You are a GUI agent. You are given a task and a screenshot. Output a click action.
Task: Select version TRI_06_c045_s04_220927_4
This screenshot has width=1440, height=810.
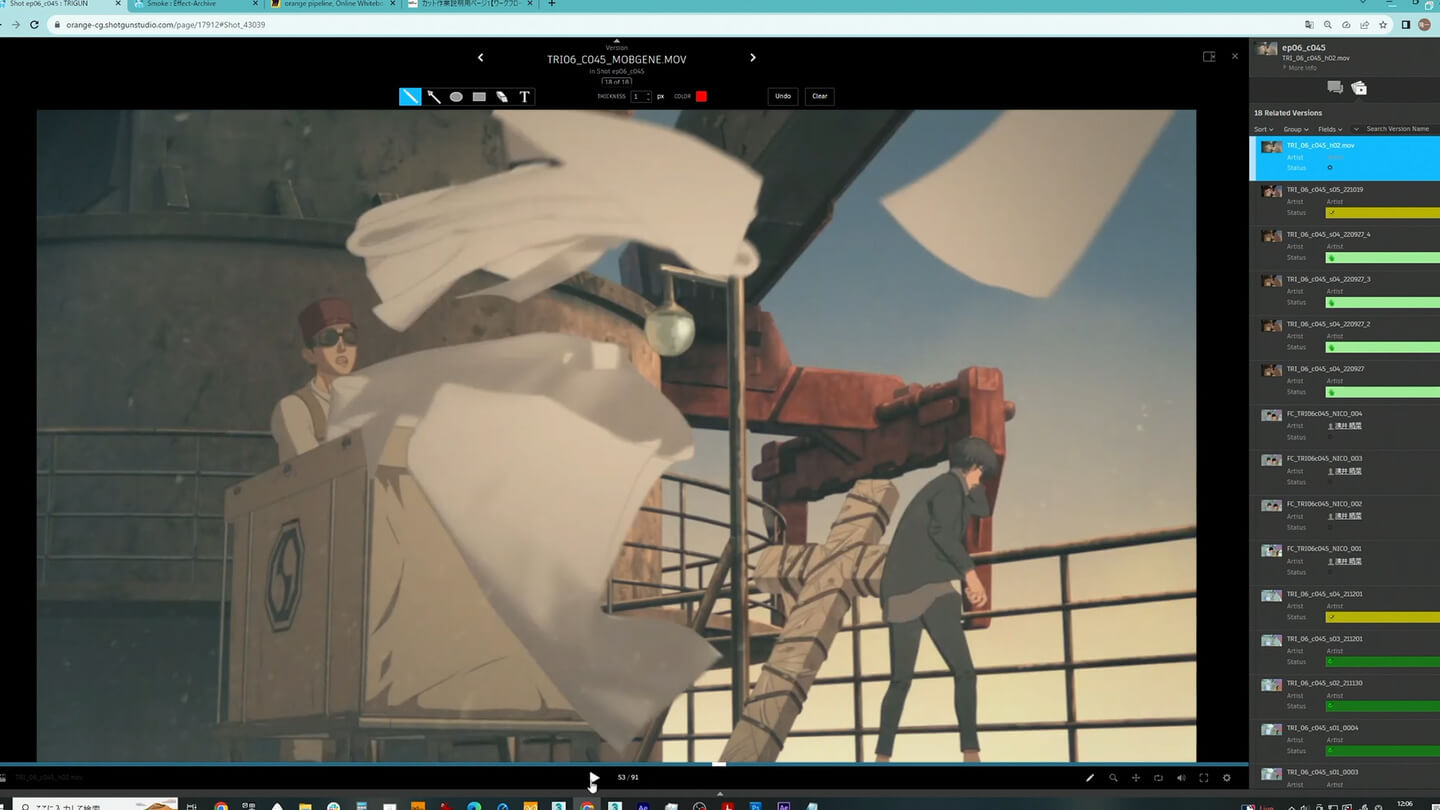coord(1344,247)
